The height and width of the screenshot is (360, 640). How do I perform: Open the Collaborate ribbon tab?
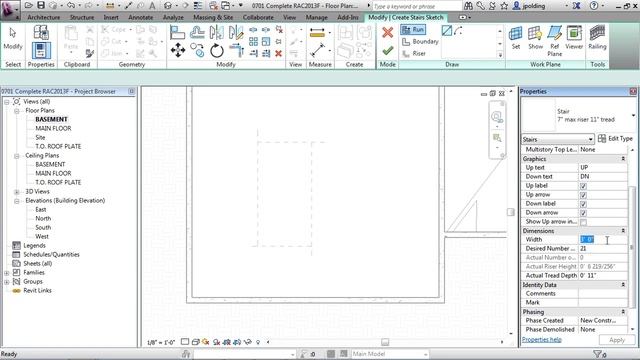click(x=258, y=18)
